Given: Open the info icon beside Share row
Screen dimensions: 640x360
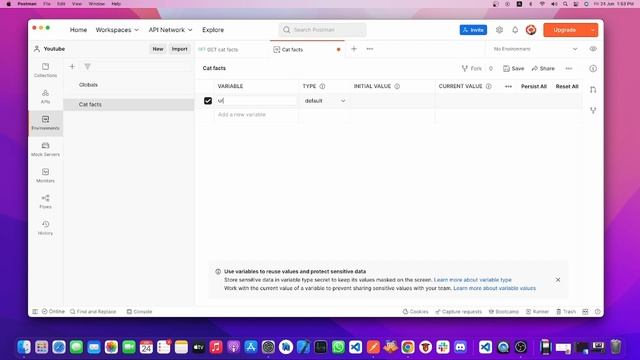Looking at the screenshot, I should tap(593, 69).
